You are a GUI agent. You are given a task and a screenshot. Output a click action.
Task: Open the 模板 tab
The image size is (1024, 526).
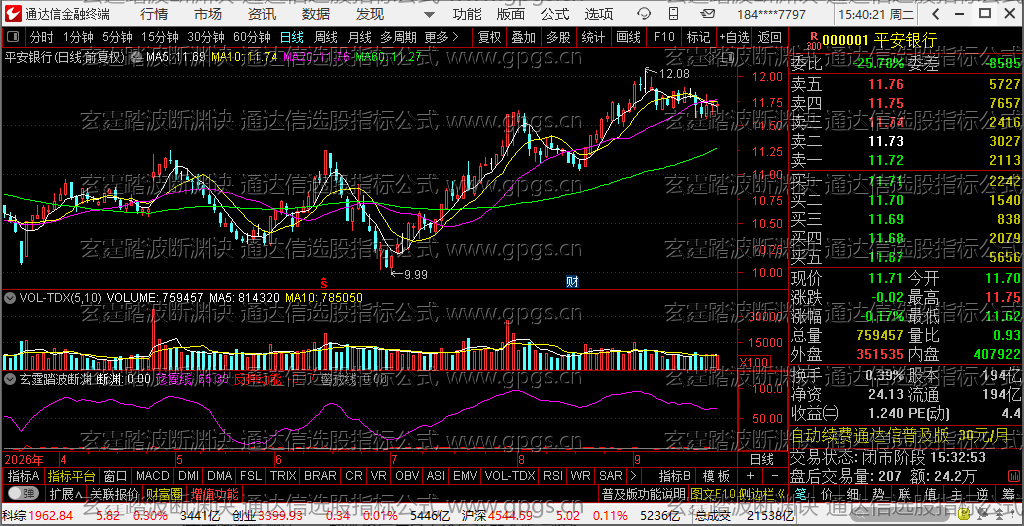716,476
